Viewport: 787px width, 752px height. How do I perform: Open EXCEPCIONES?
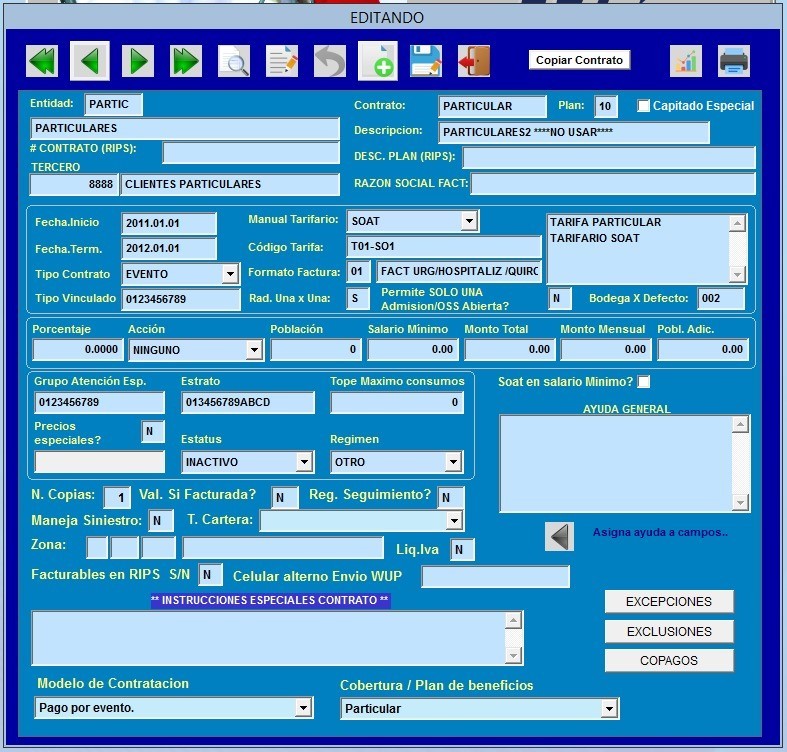669,601
